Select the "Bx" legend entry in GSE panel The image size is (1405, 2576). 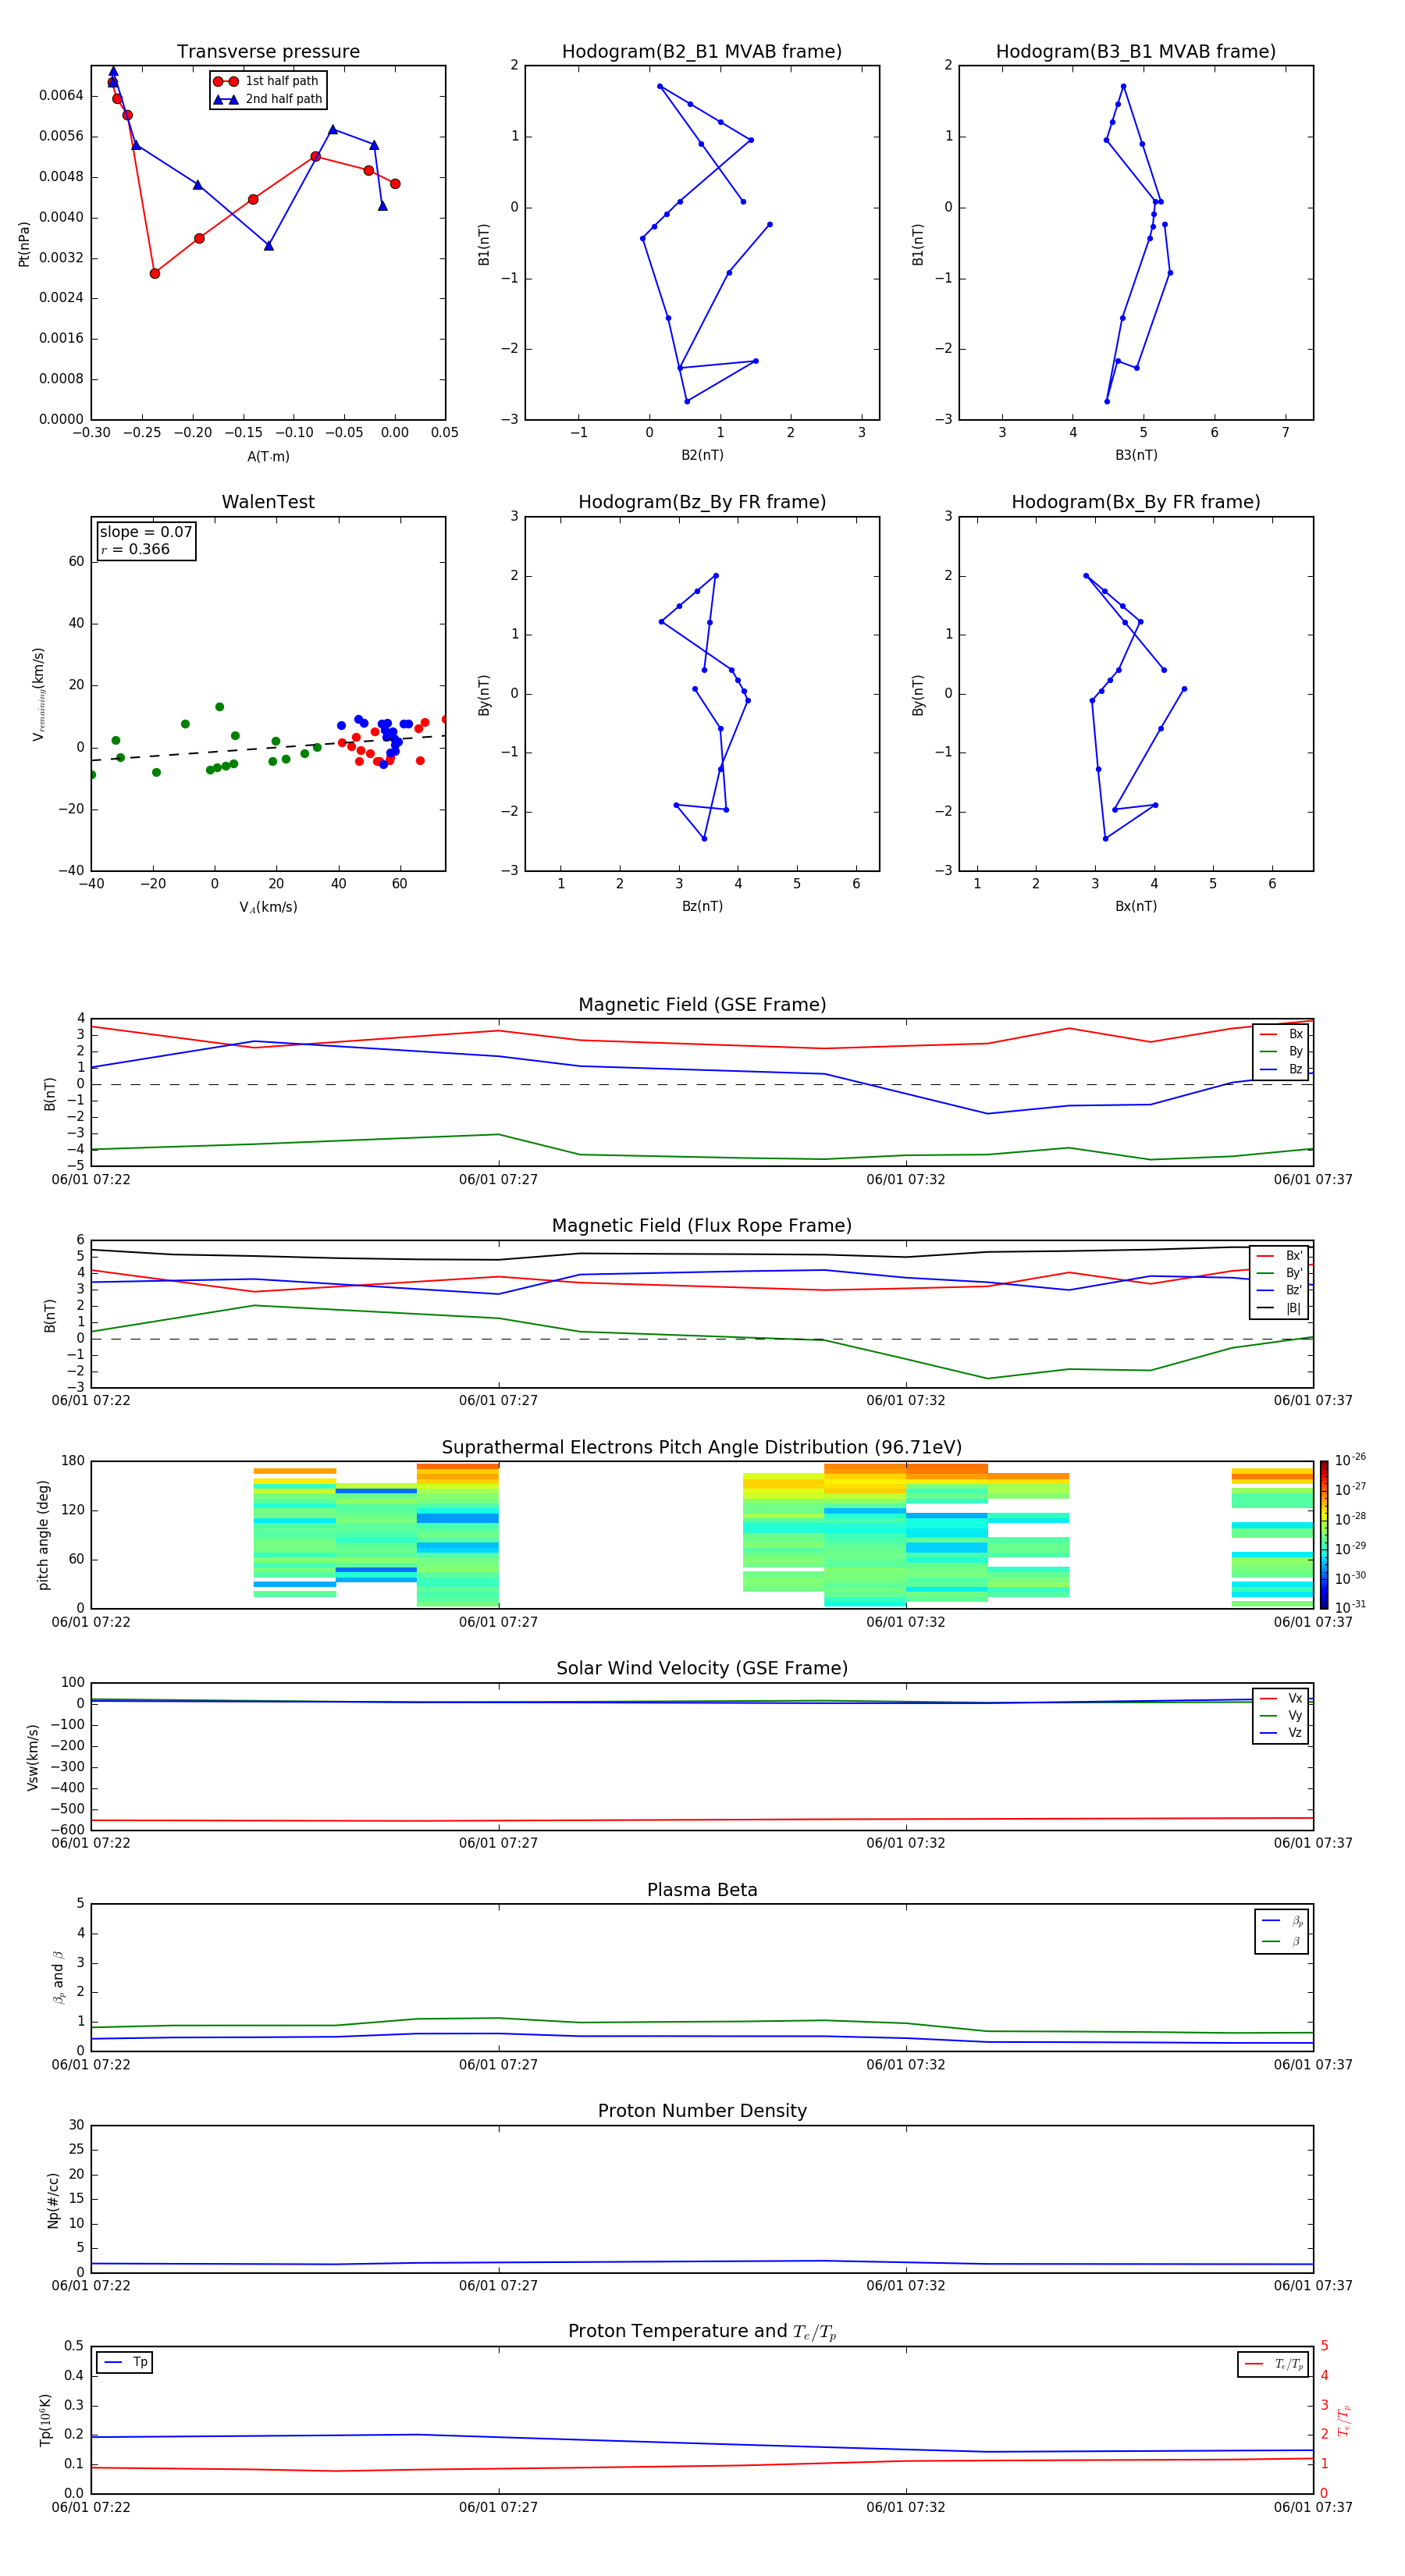[x=1282, y=1034]
